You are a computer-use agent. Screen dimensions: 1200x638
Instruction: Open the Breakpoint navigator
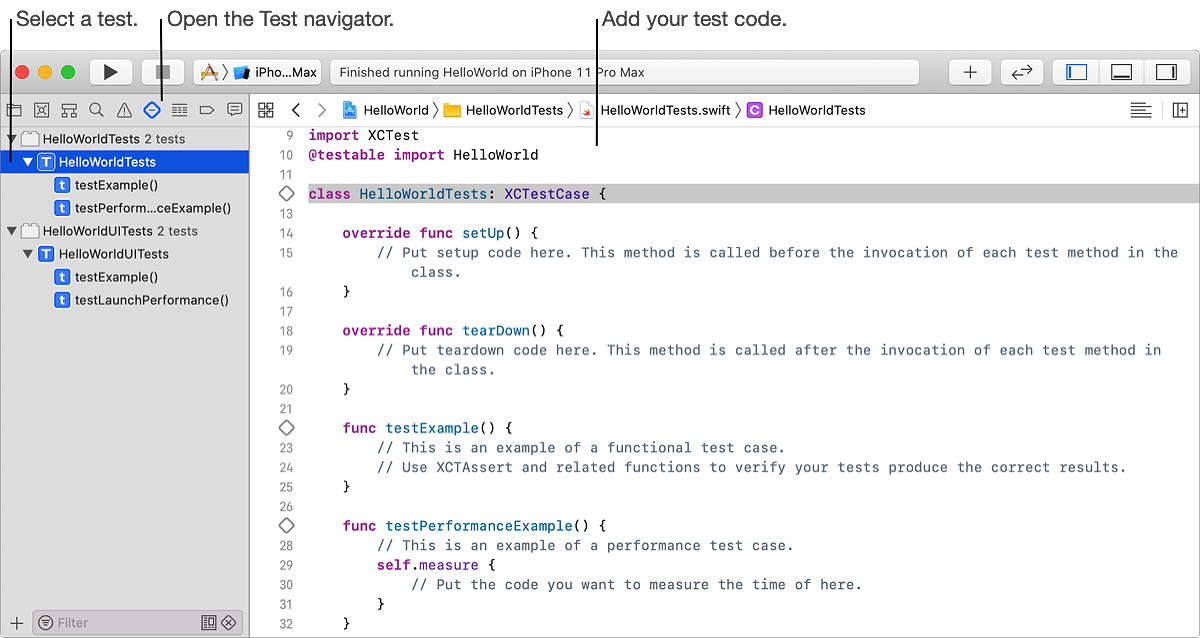click(207, 110)
